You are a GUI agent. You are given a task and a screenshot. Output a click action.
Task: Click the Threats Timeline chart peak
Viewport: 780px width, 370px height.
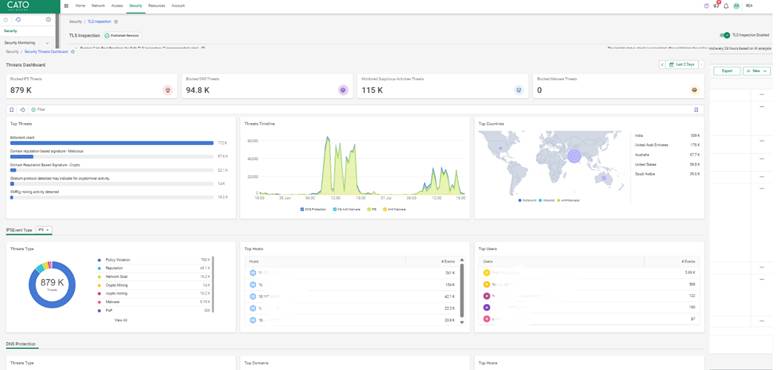(327, 138)
